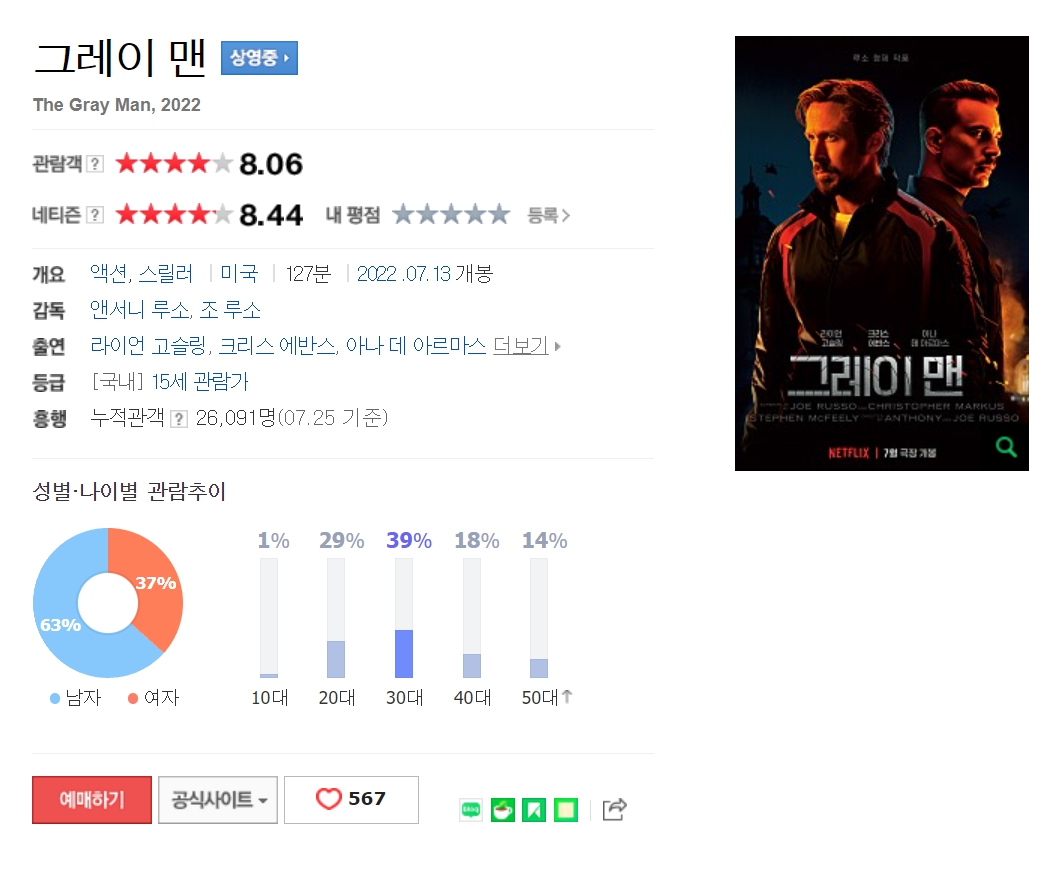Click the green bookmark share icon
The image size is (1058, 879).
pos(534,810)
